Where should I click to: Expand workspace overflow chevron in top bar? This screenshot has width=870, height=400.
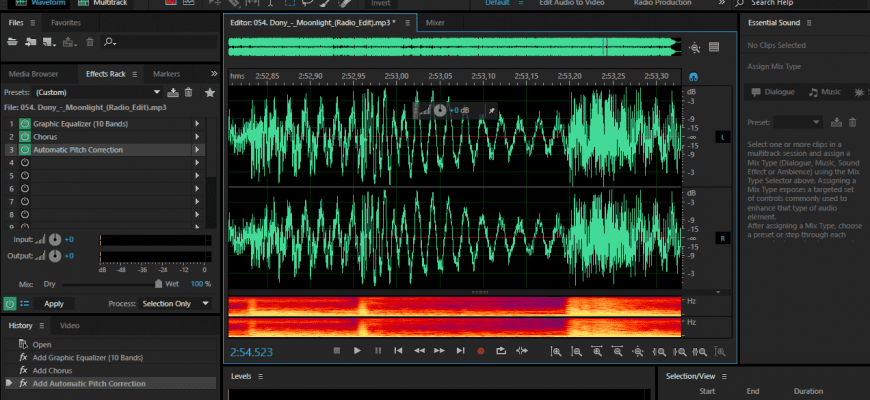722,3
